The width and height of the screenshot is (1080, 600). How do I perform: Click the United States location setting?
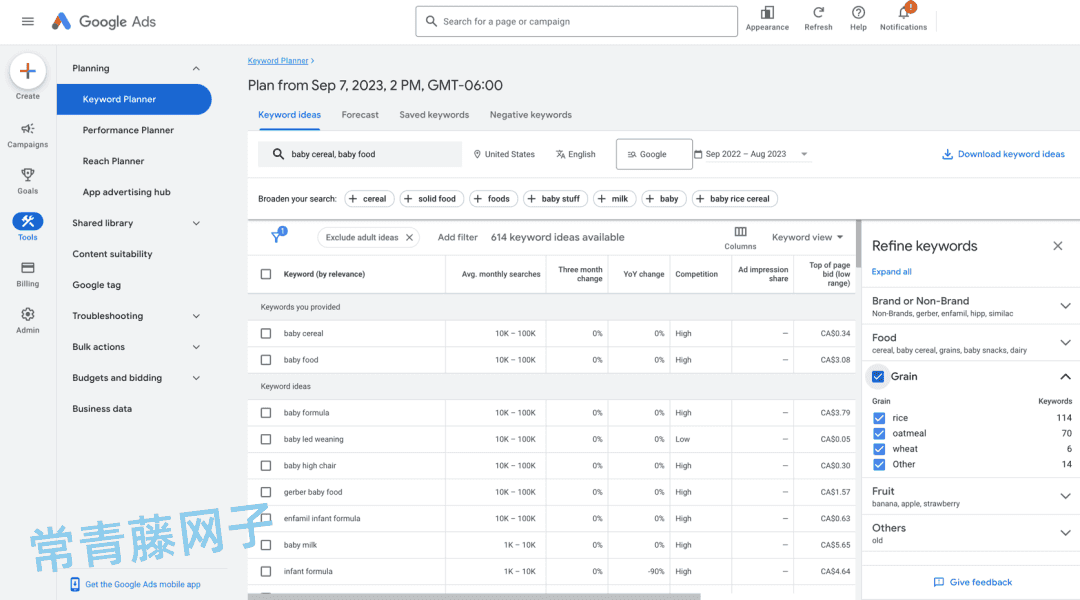(504, 154)
